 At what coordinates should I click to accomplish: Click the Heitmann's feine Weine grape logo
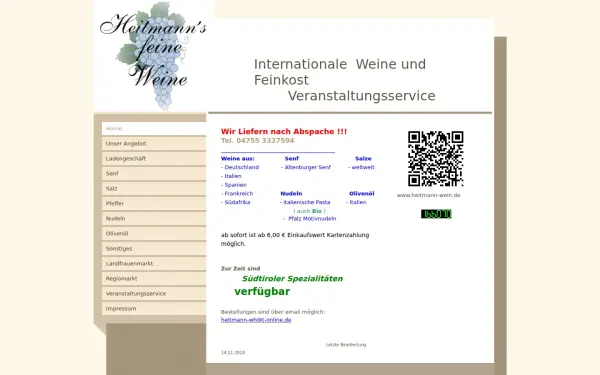tap(153, 56)
